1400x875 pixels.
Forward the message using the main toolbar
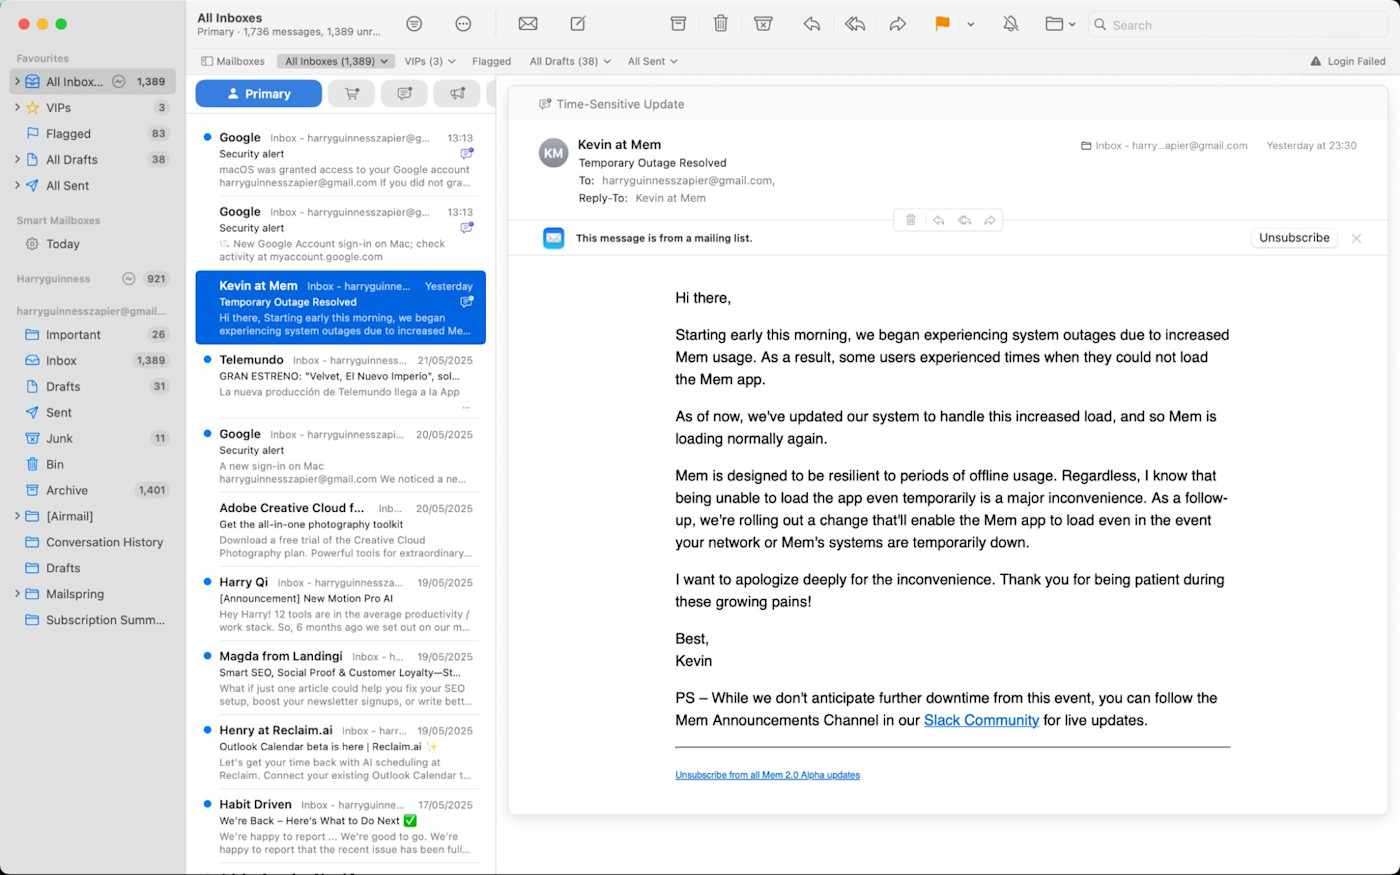pos(898,24)
